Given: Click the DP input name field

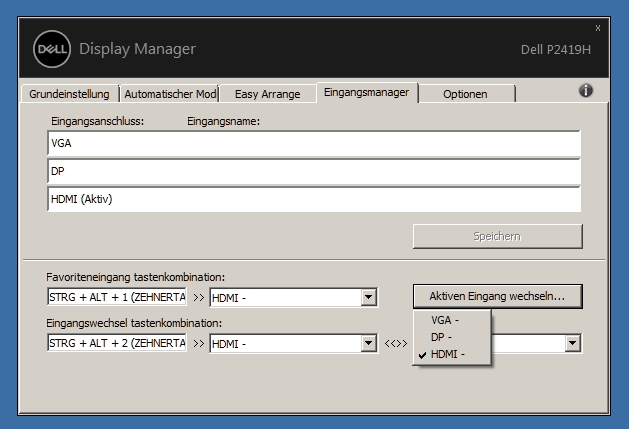Looking at the screenshot, I should (x=314, y=171).
